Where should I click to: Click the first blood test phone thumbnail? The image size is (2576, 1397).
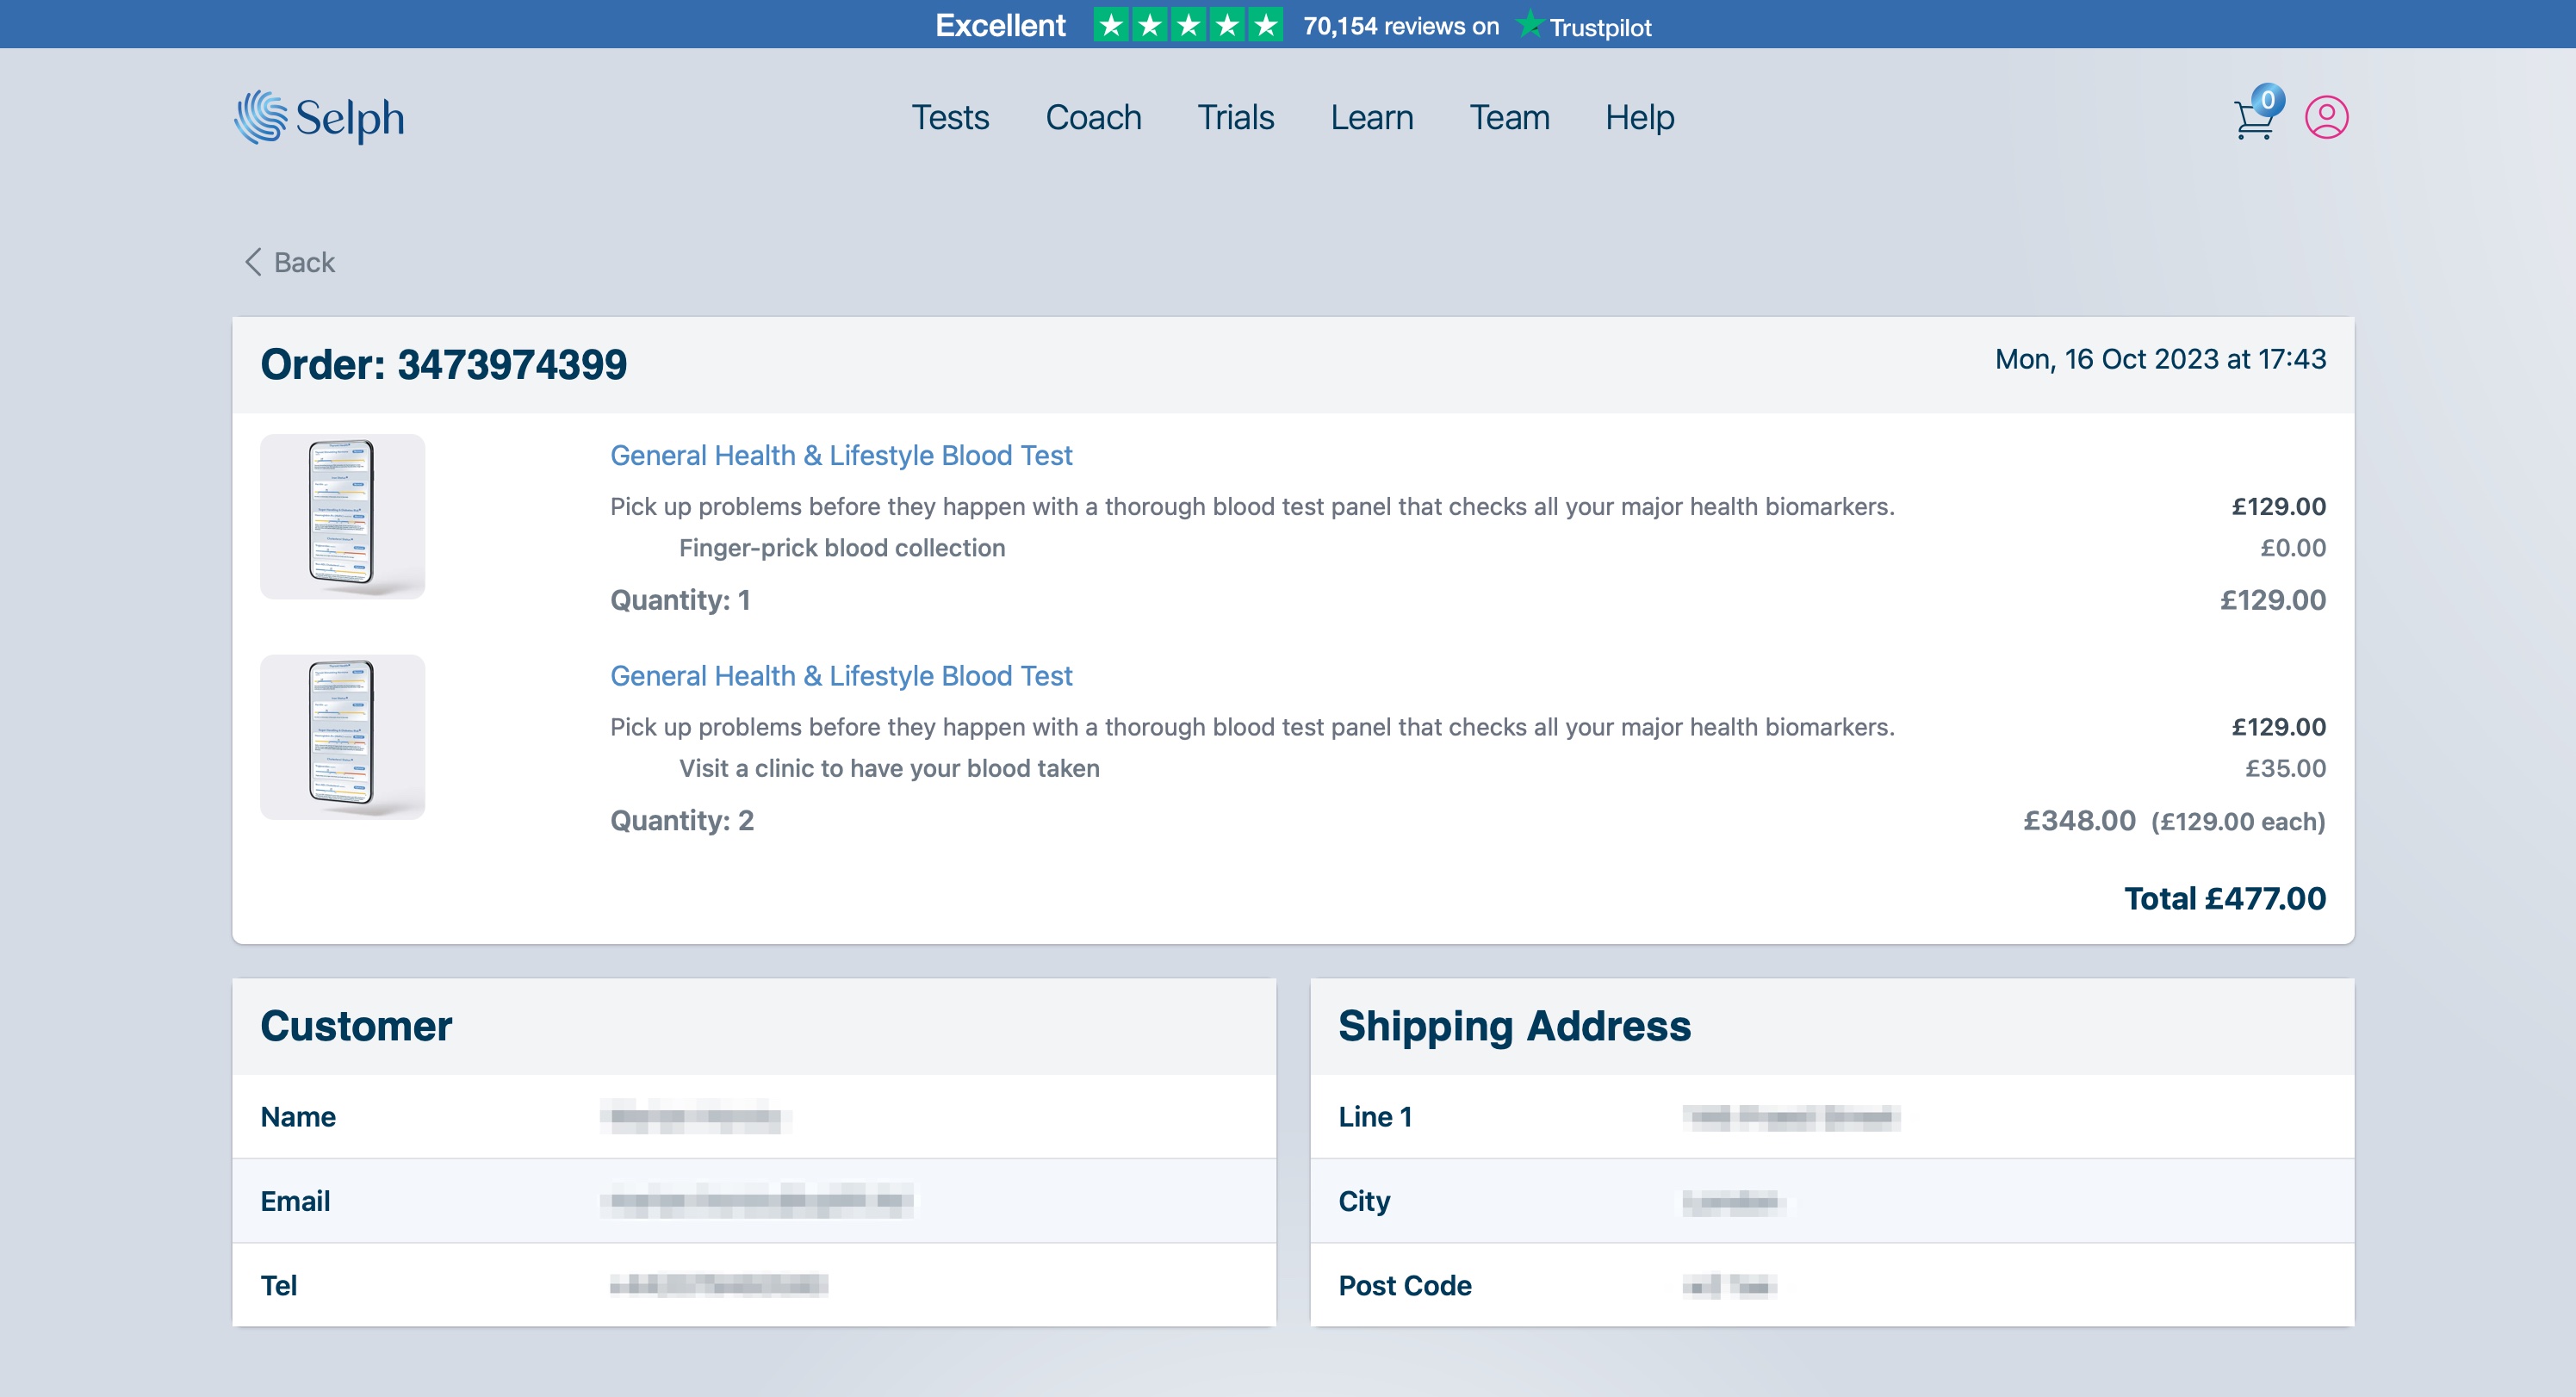[342, 516]
